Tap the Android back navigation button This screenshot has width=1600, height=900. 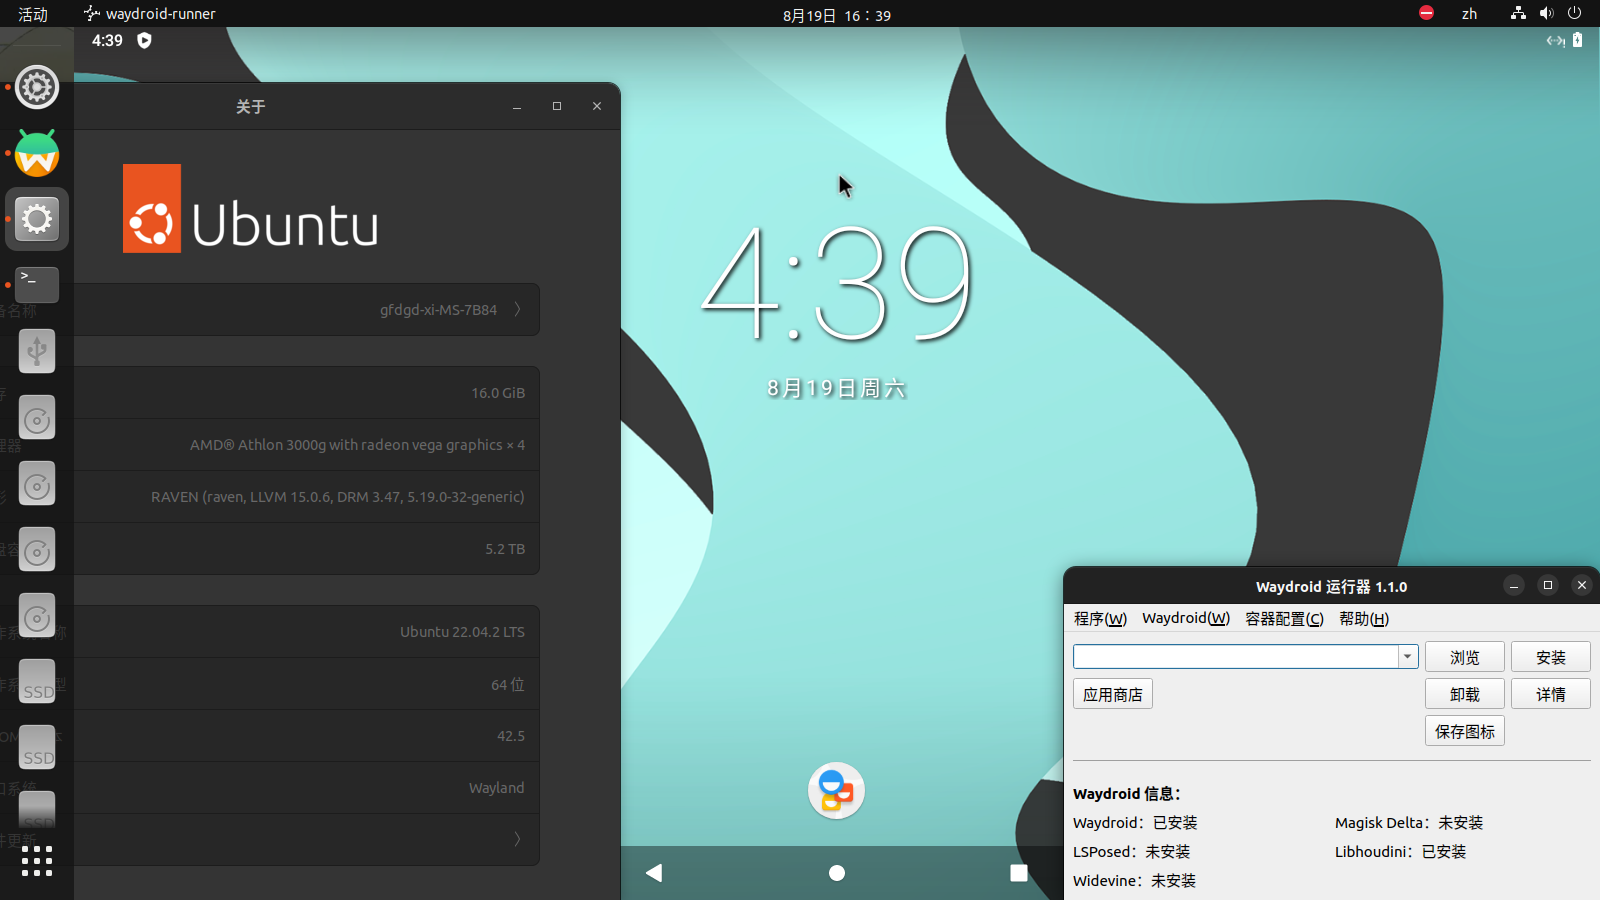tap(654, 873)
